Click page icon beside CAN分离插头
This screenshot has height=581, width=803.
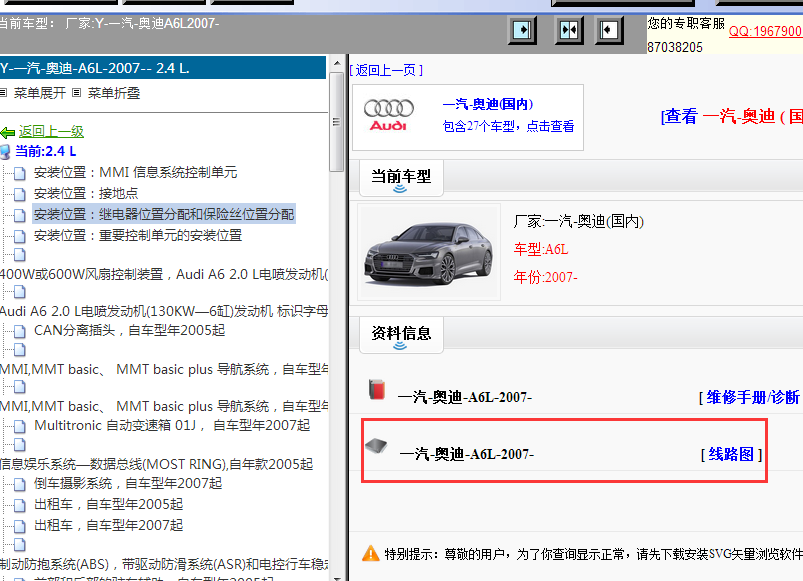click(19, 332)
